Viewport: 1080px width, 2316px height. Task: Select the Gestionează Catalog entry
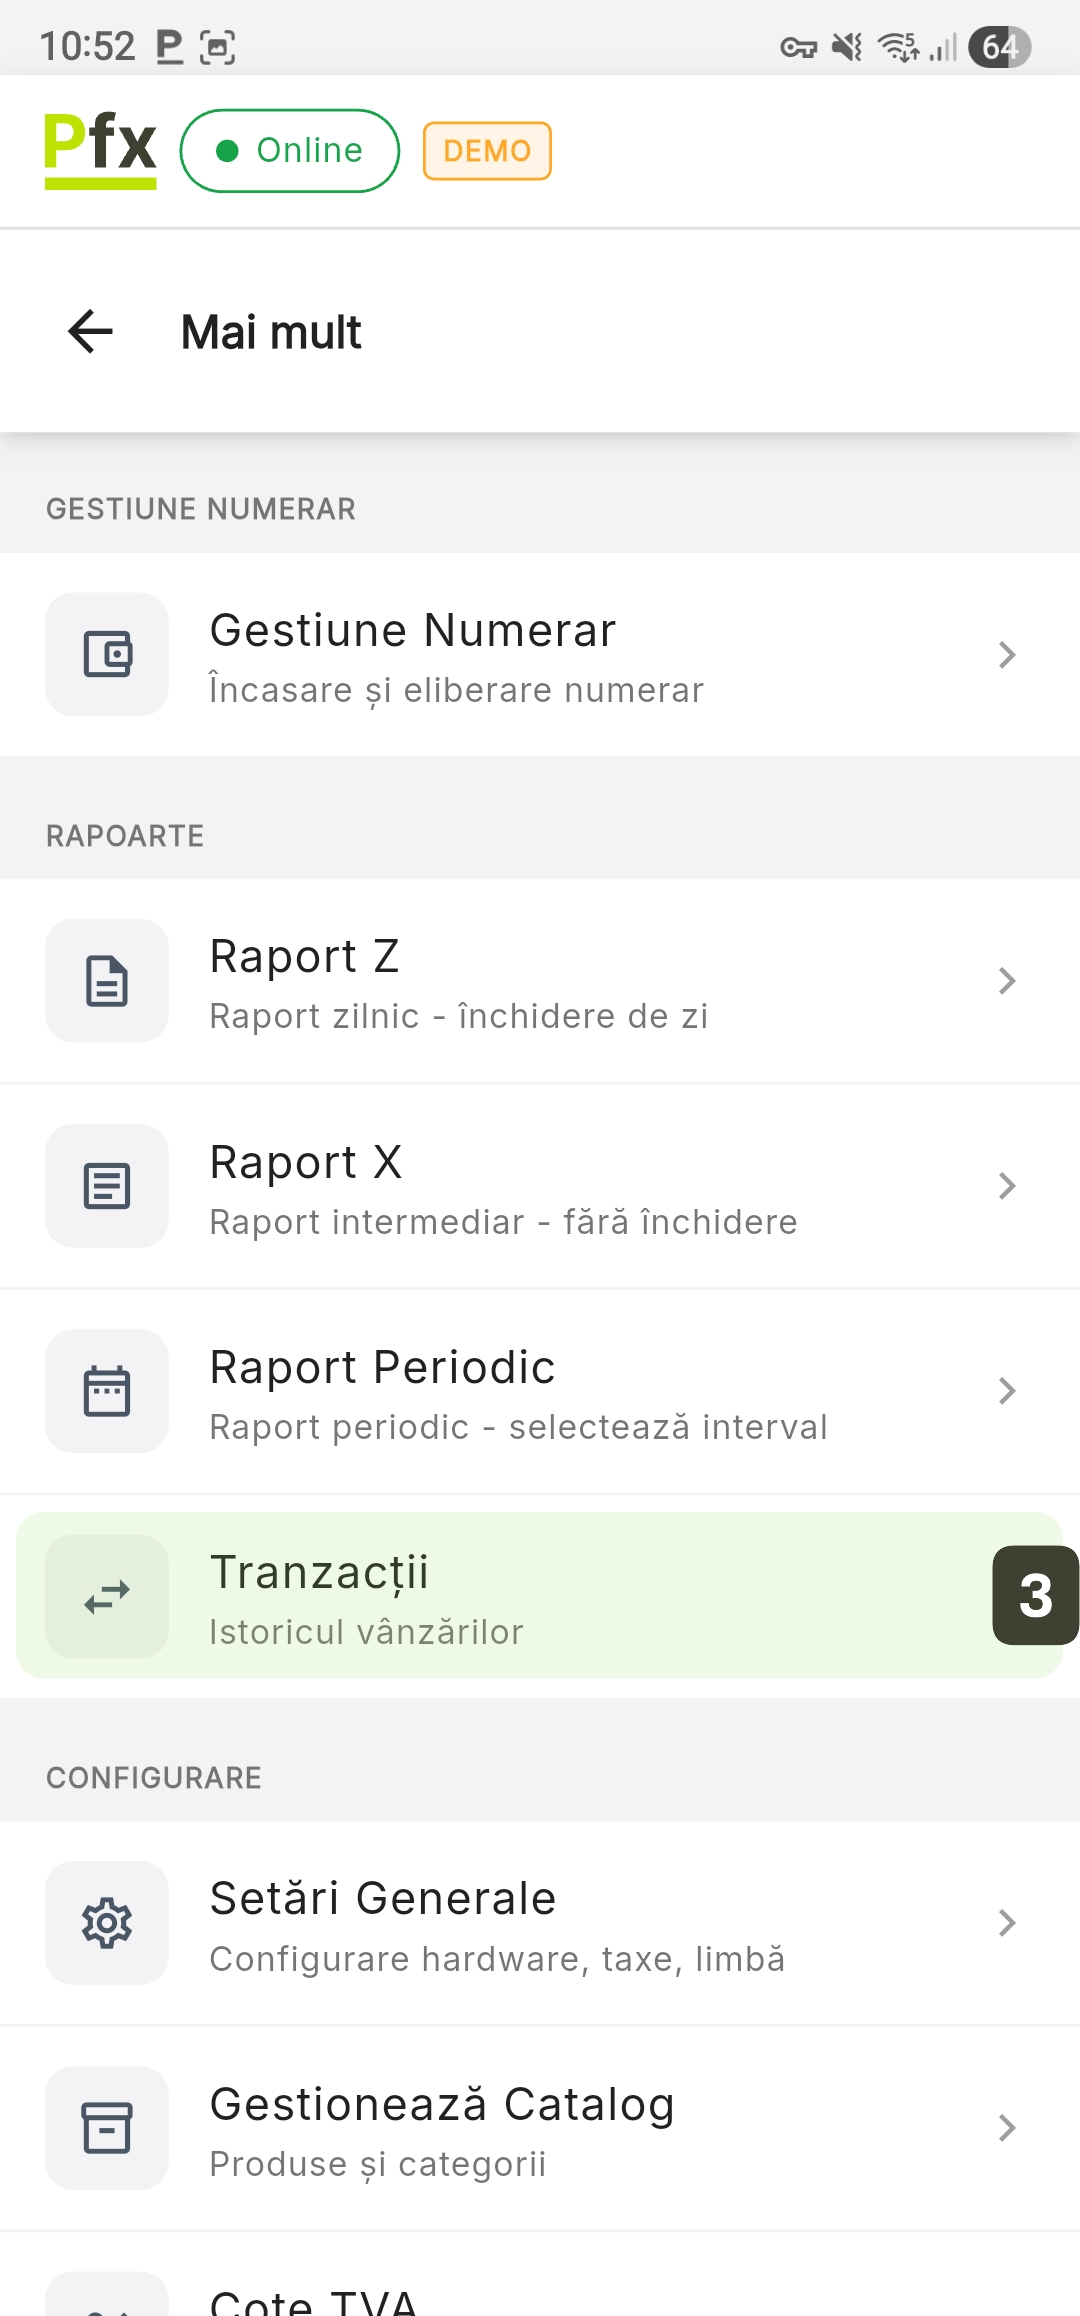pos(540,2128)
